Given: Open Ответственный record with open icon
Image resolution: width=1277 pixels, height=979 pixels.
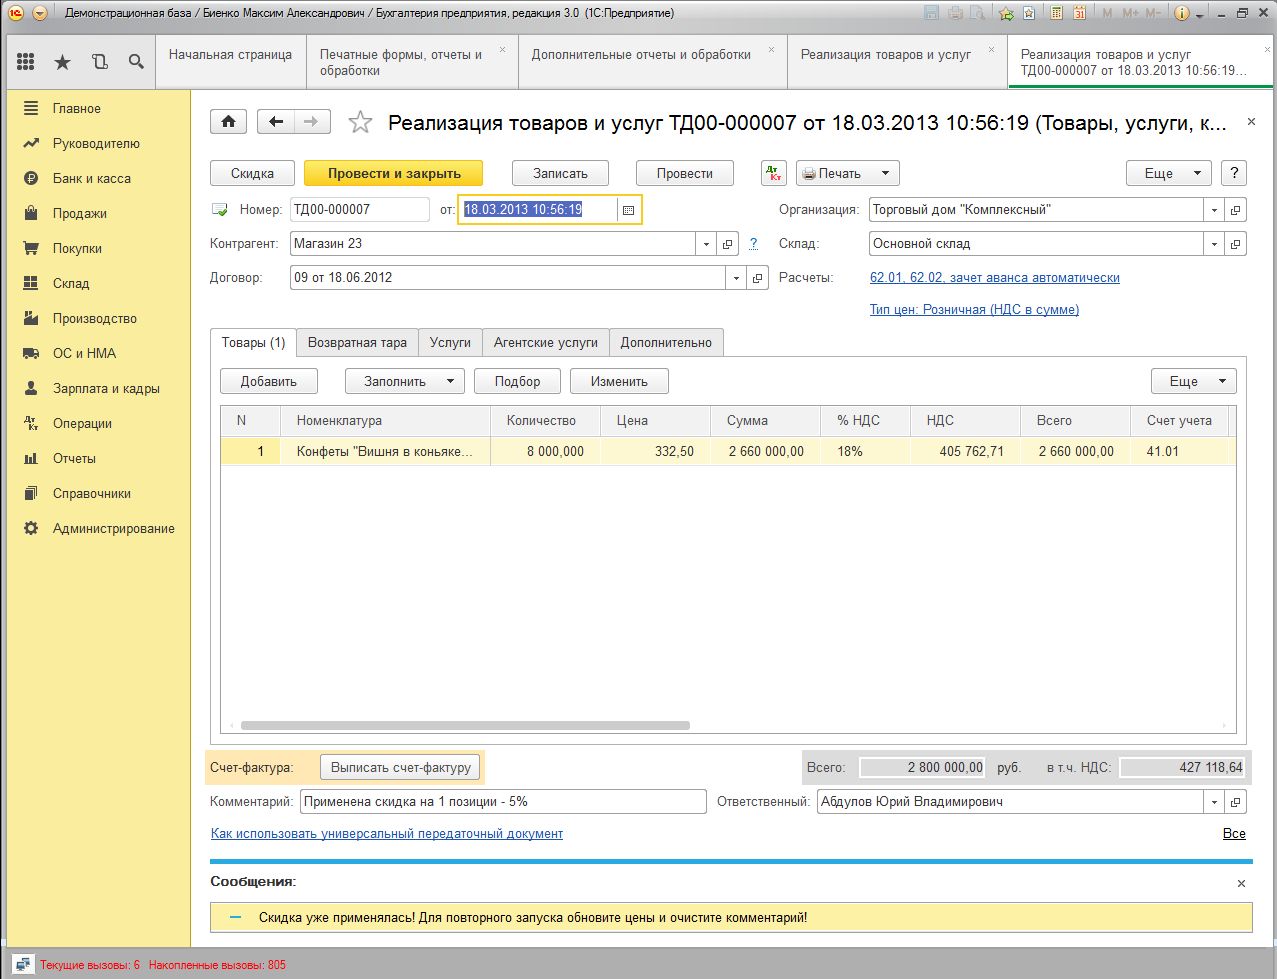Looking at the screenshot, I should pyautogui.click(x=1236, y=802).
